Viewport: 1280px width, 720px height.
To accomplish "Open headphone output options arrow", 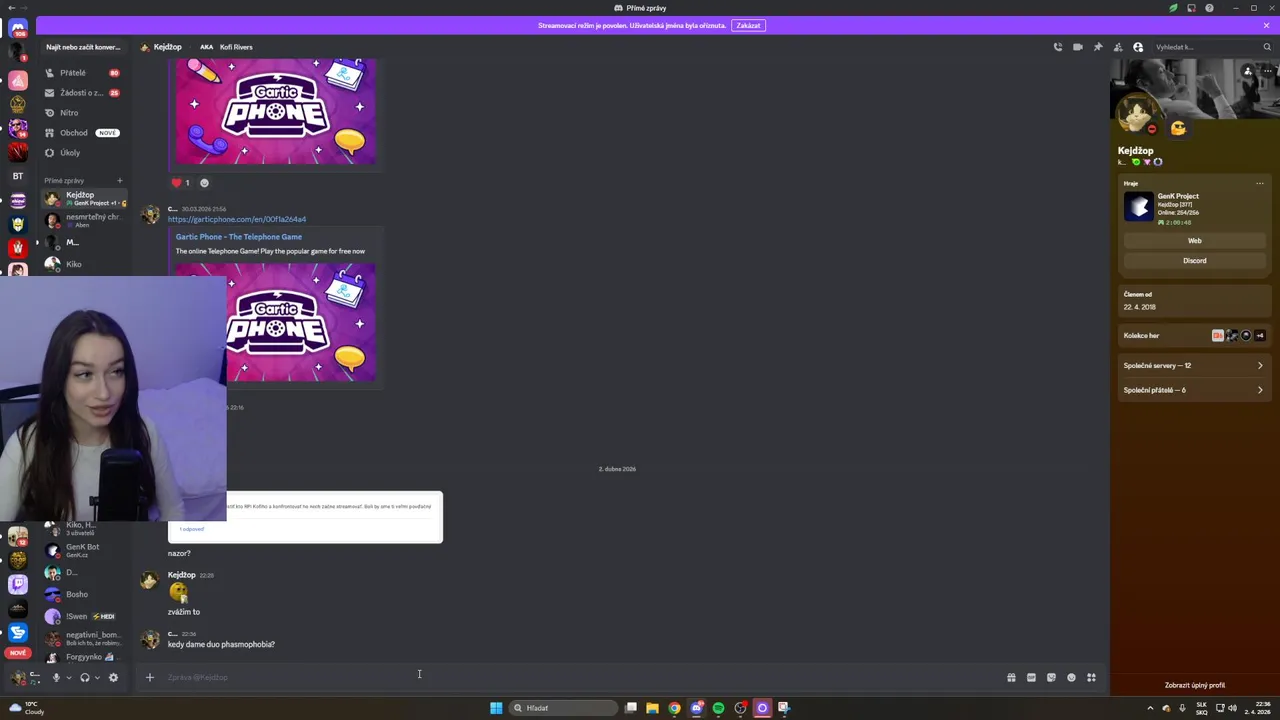I will (x=97, y=678).
